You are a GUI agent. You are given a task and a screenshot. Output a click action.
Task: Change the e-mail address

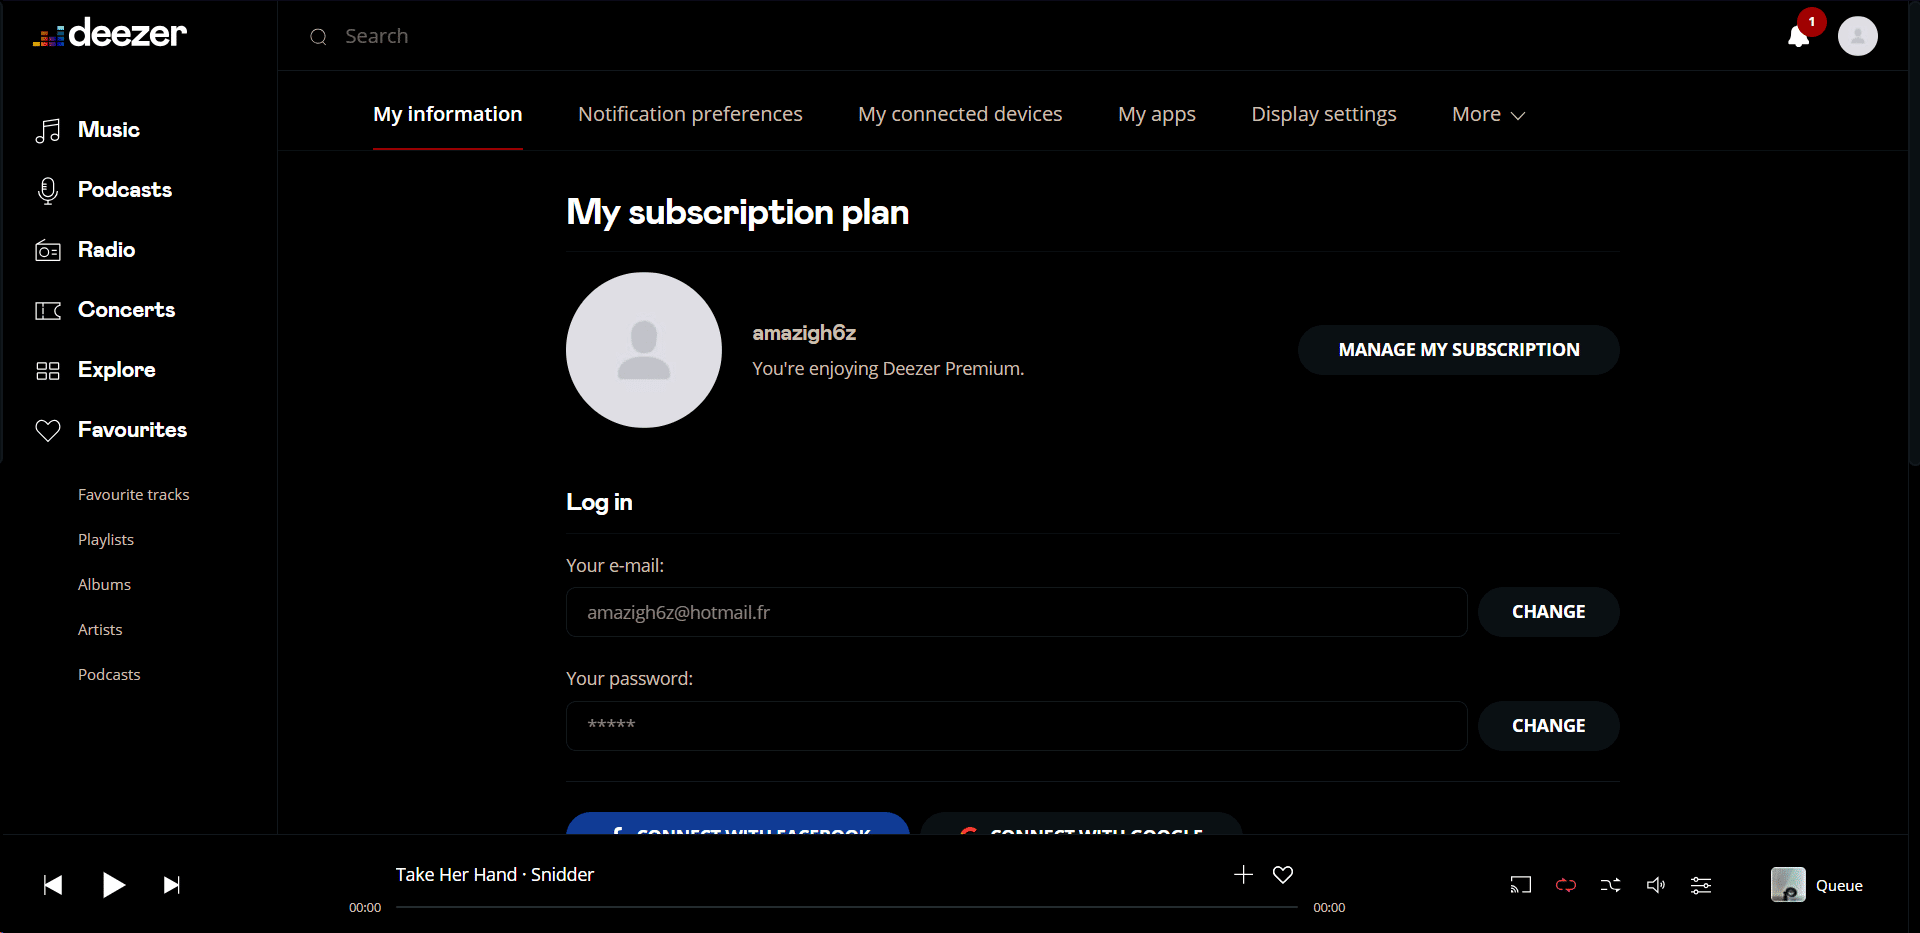click(x=1549, y=612)
